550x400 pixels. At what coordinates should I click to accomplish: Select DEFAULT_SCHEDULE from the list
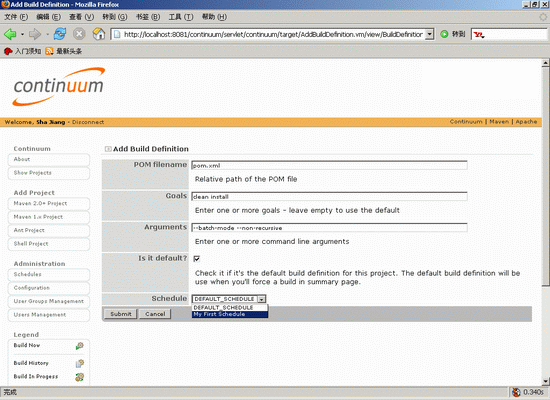230,308
